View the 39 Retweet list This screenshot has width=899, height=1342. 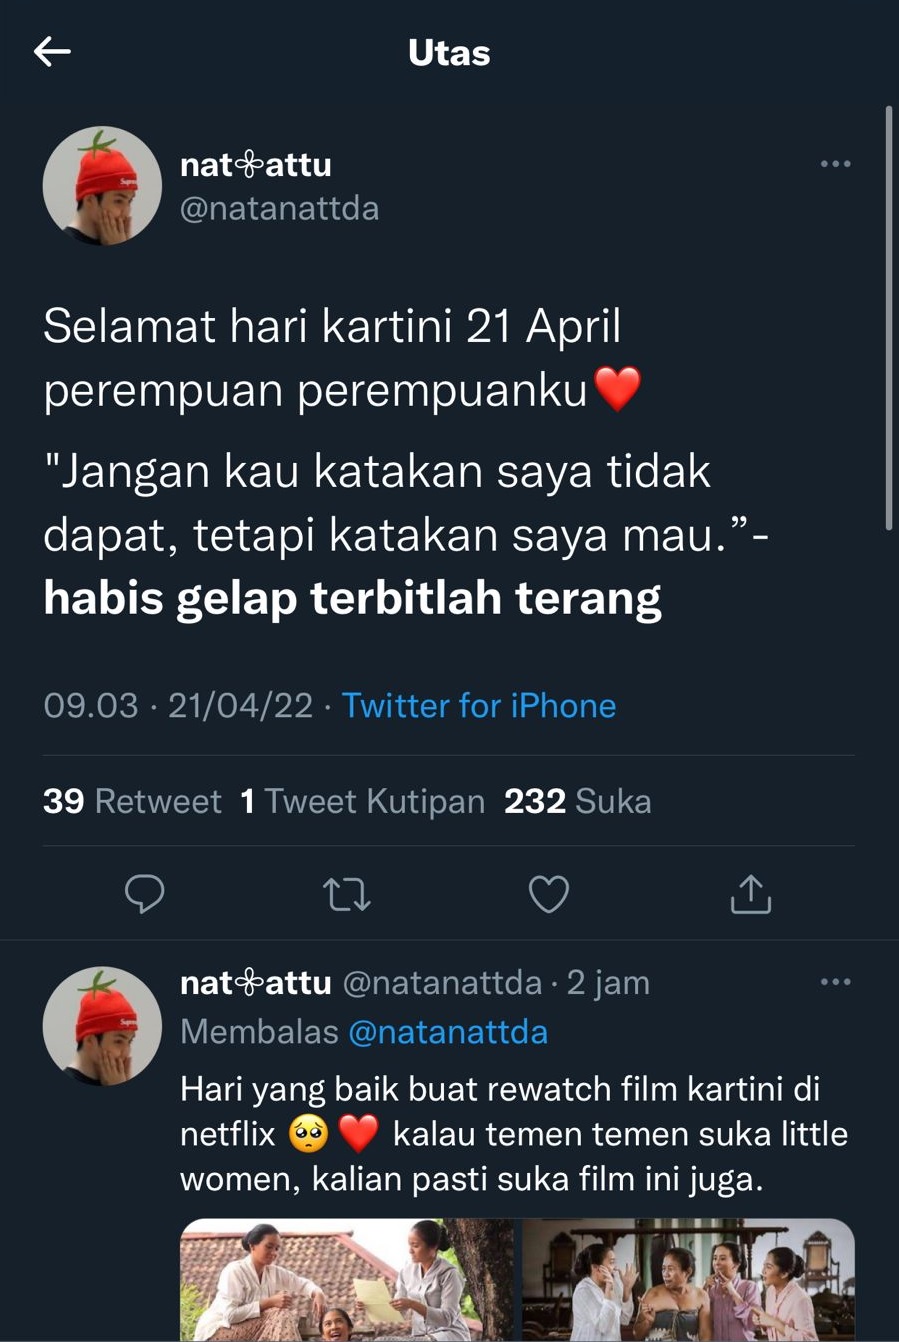click(x=132, y=801)
